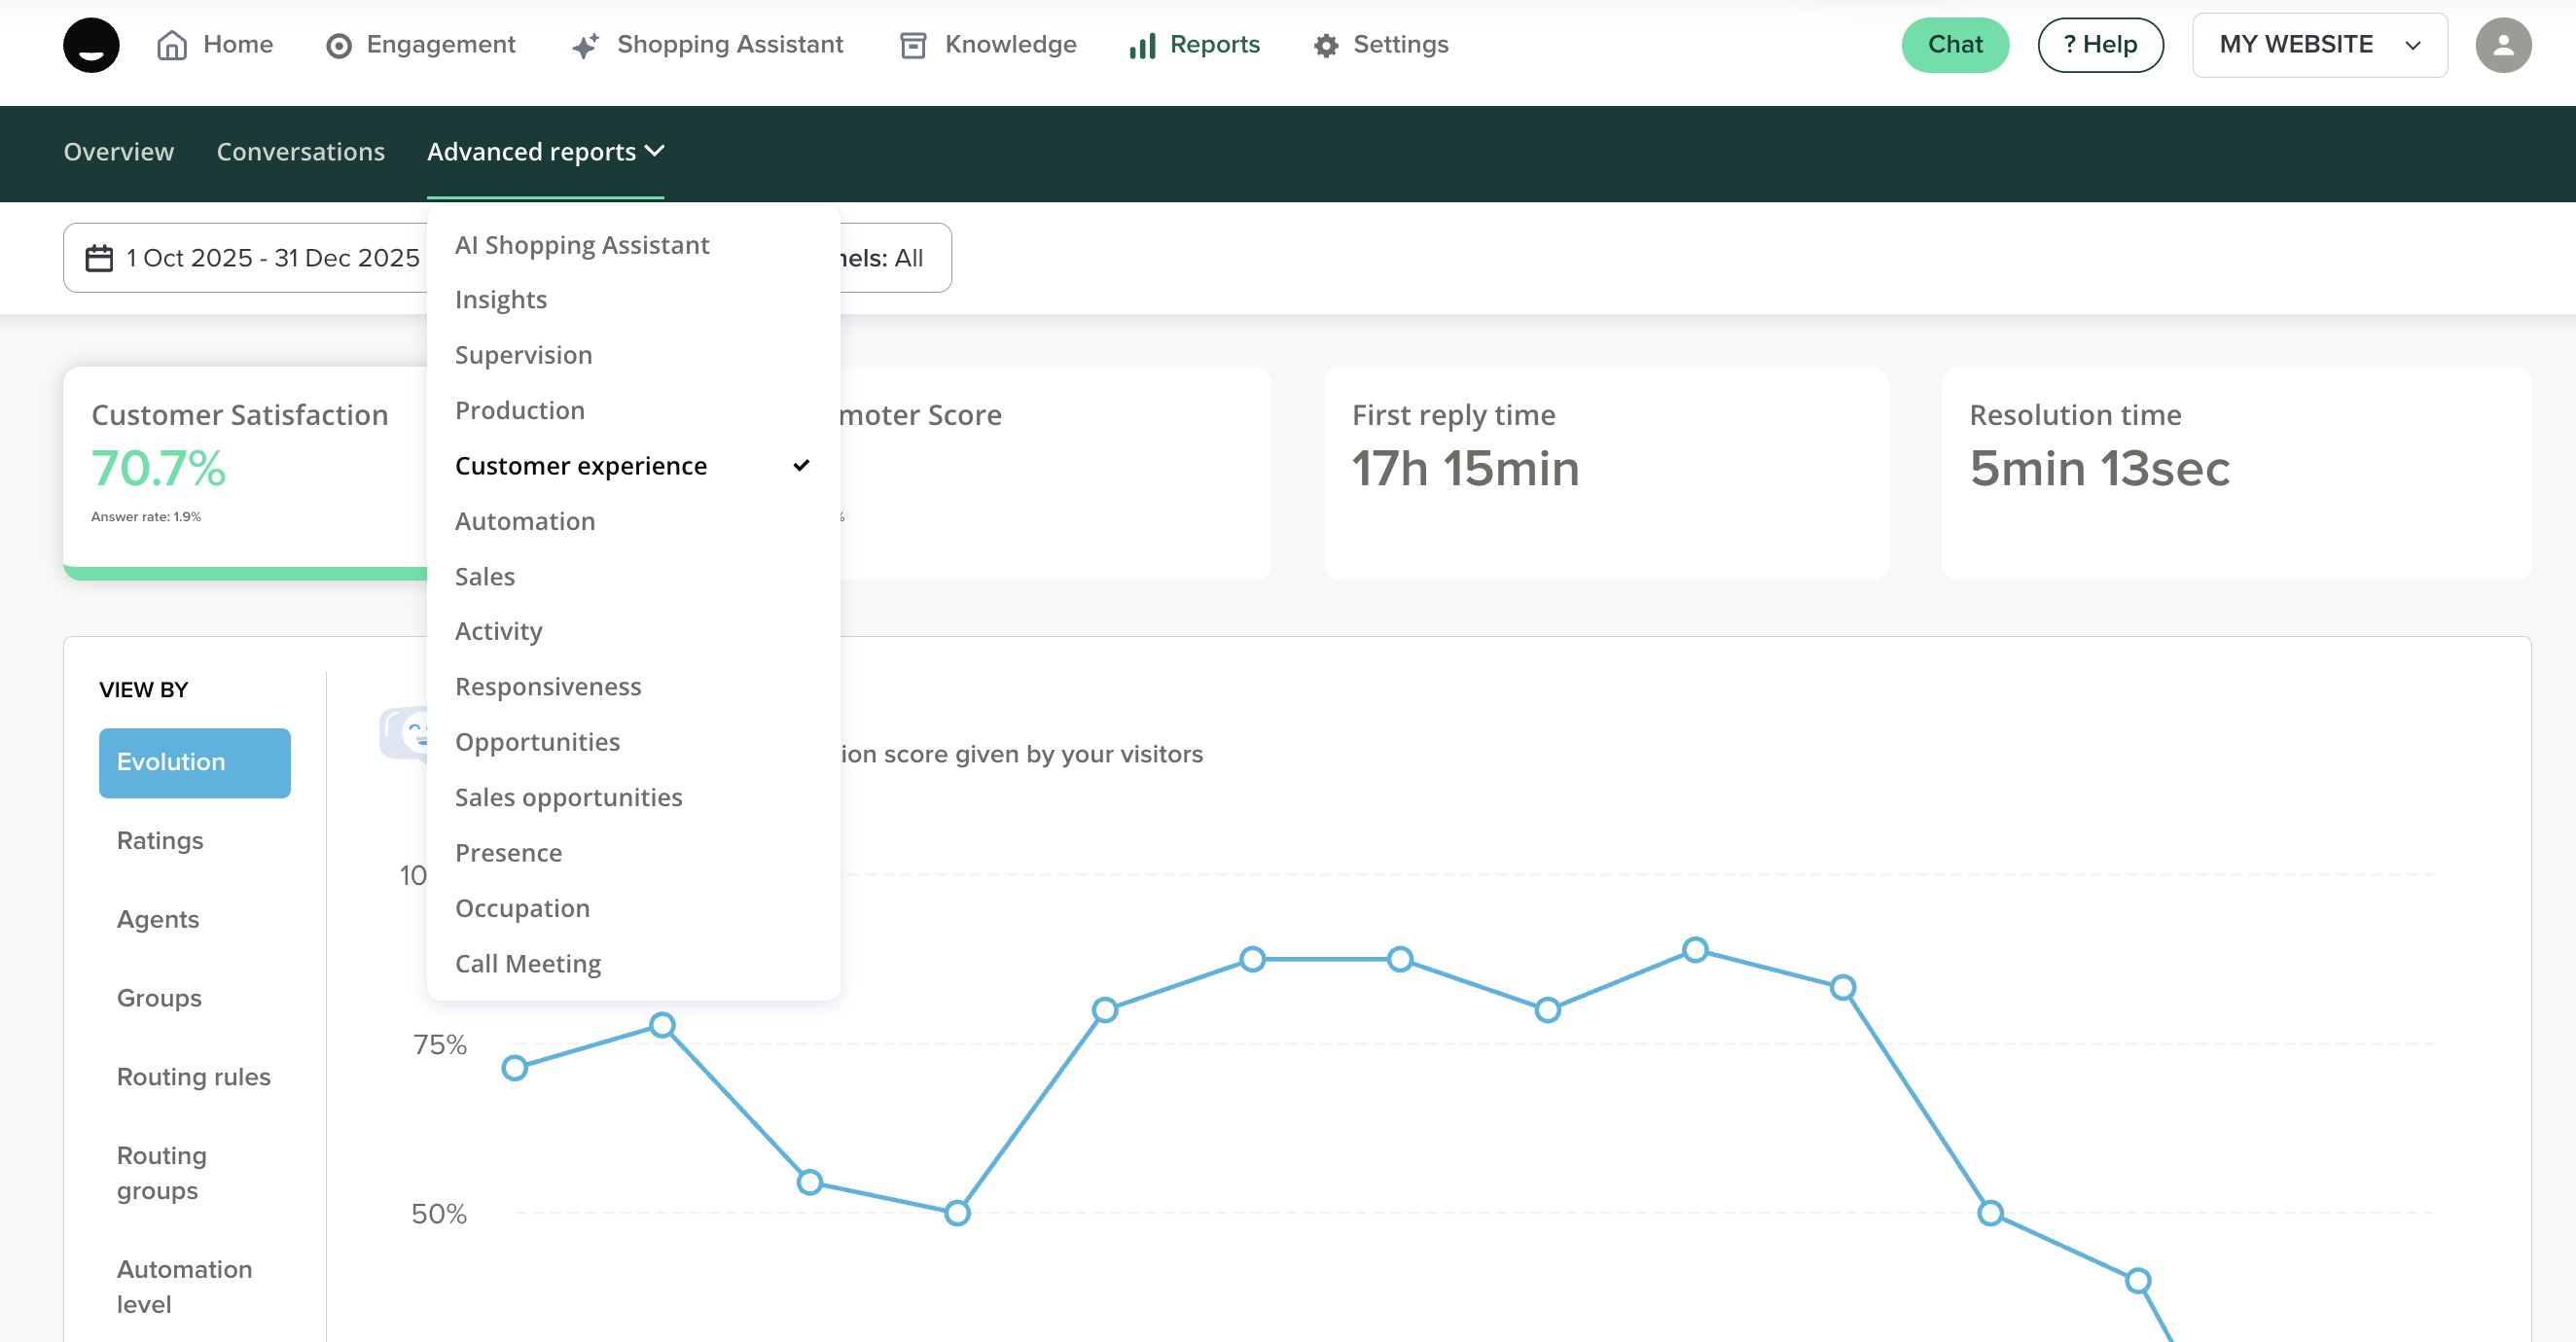Screen dimensions: 2576x1342
Task: Expand the MY WEBSITE selector
Action: (x=2319, y=45)
